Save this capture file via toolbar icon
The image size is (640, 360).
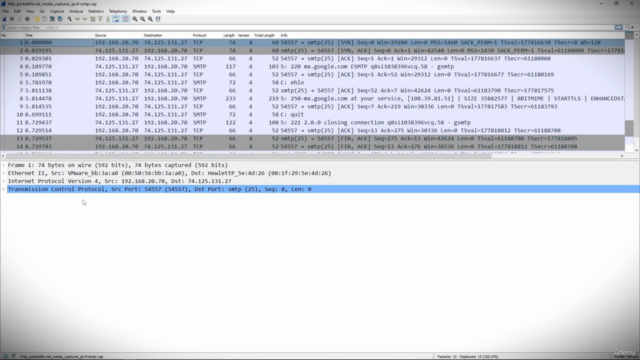tap(44, 19)
